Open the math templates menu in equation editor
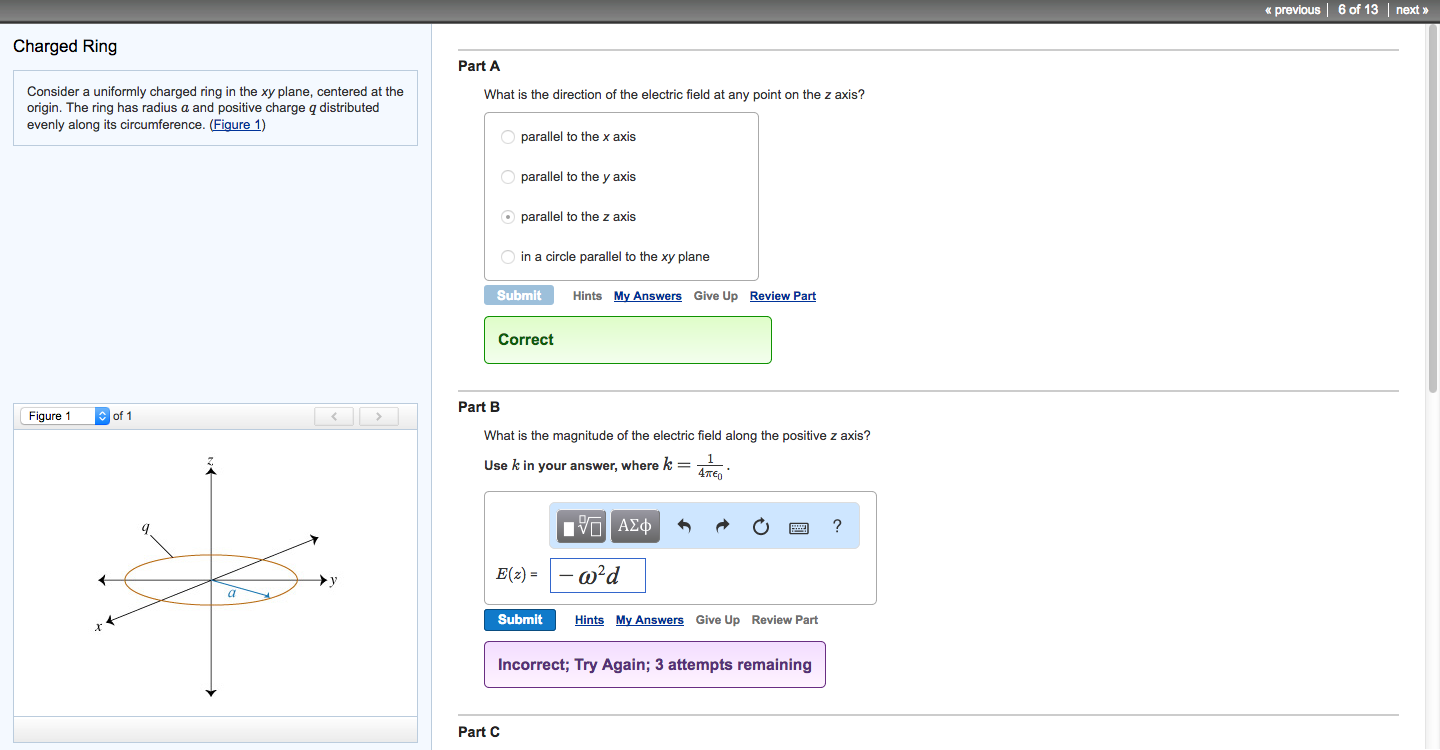Screen dimensions: 1440x750 pyautogui.click(x=580, y=525)
